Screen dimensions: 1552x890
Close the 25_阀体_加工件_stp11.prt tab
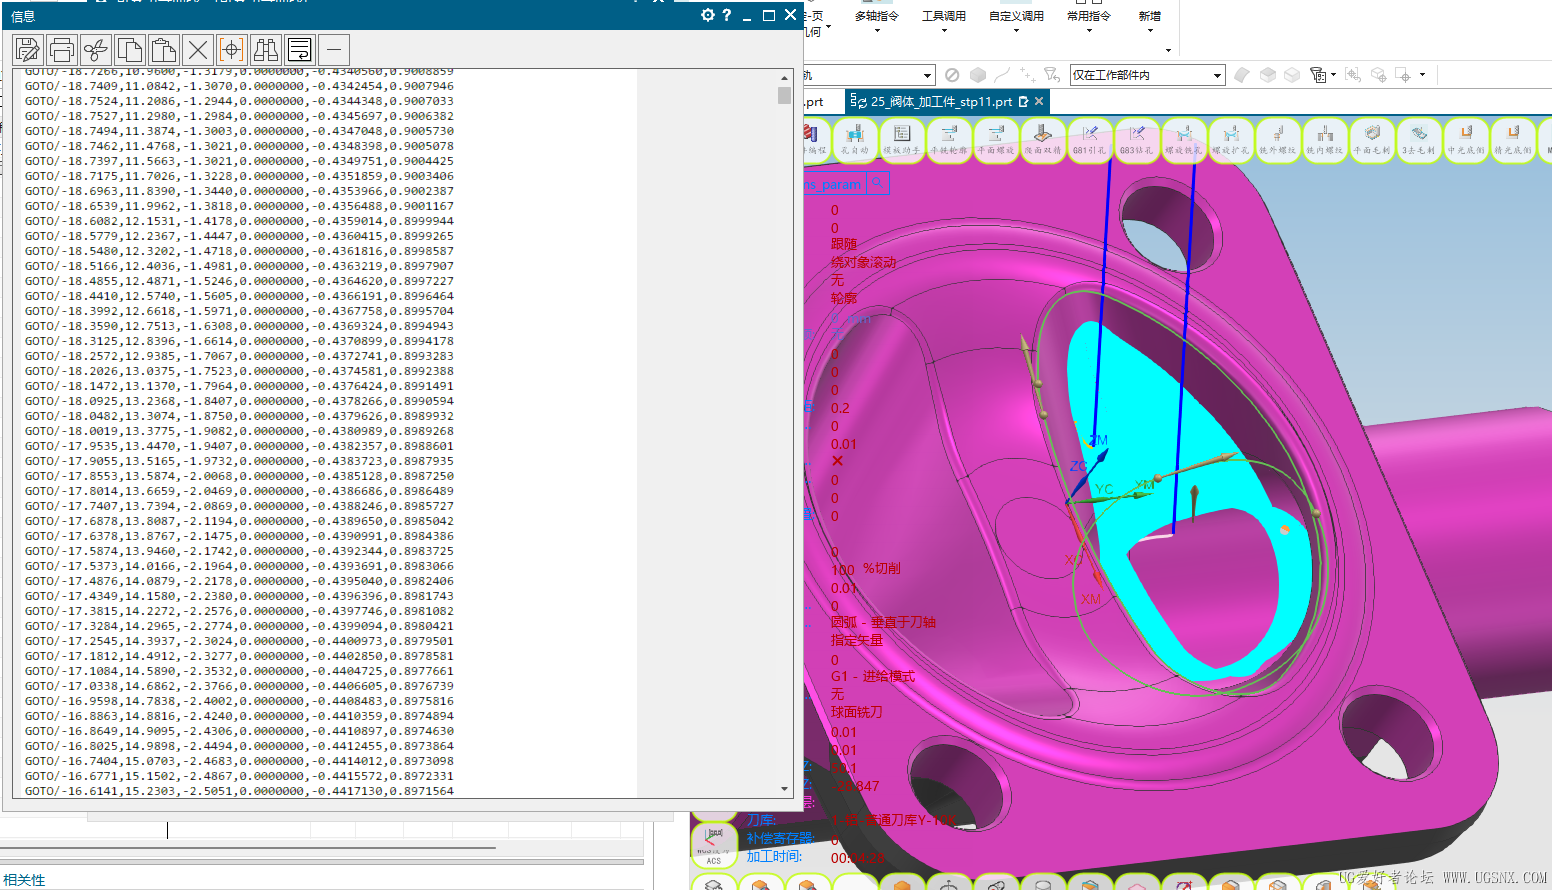pyautogui.click(x=1039, y=101)
